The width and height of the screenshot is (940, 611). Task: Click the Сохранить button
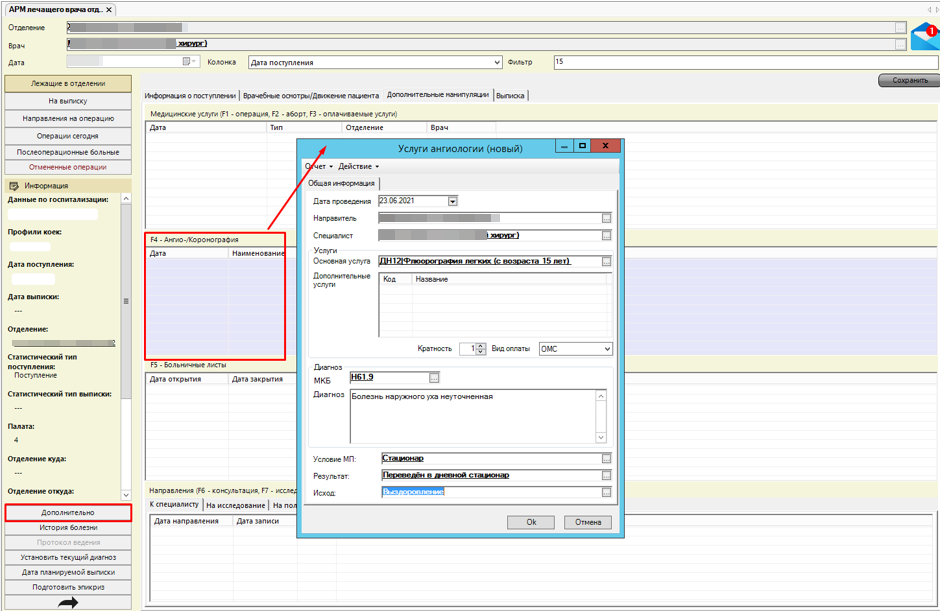[x=909, y=80]
